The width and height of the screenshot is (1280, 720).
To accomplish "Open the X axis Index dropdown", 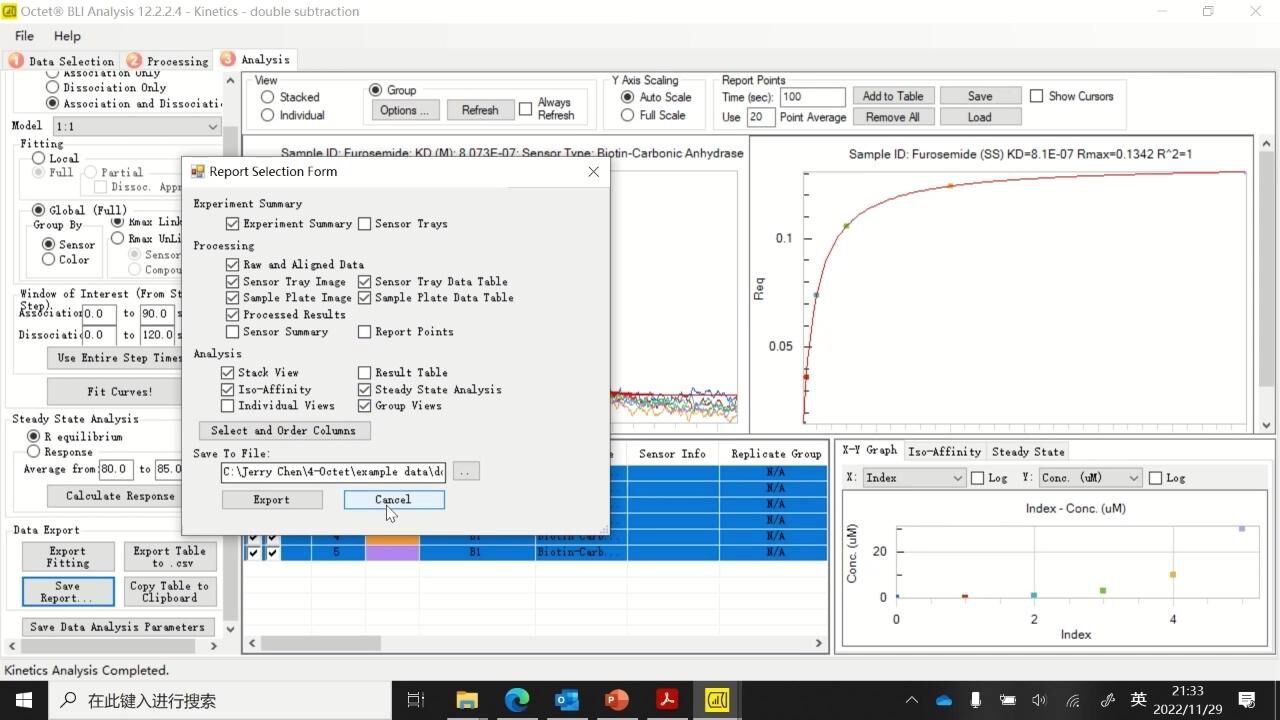I will click(914, 478).
